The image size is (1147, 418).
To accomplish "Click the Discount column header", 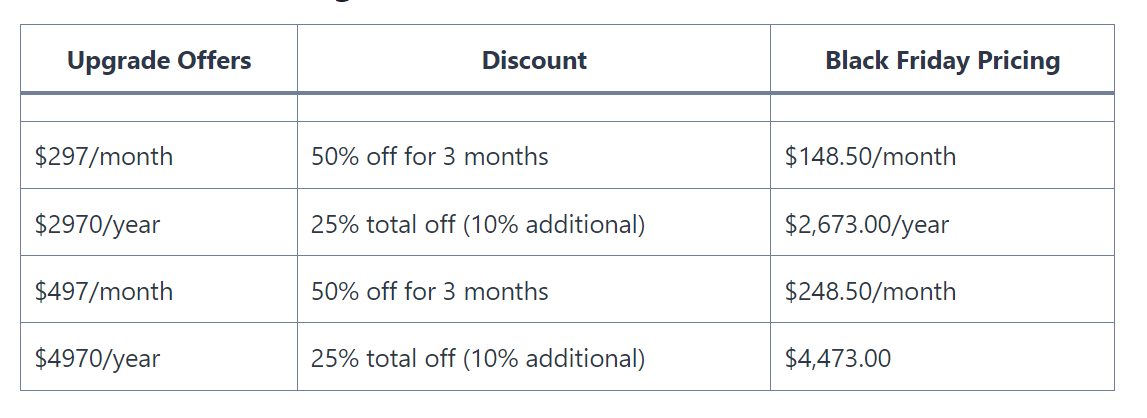I will point(534,59).
